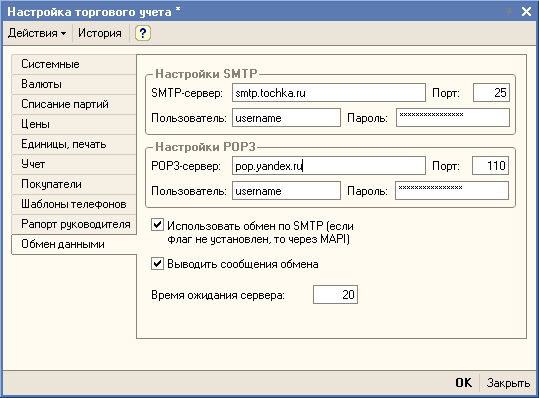Focus the SMTP server address field
Screen dimensions: 539x398
click(x=329, y=93)
